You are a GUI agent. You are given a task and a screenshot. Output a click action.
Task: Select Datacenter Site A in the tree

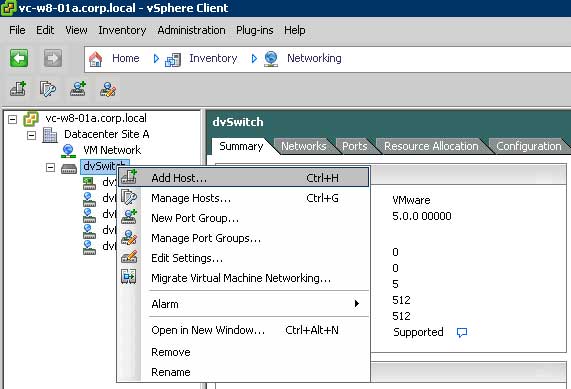(107, 134)
